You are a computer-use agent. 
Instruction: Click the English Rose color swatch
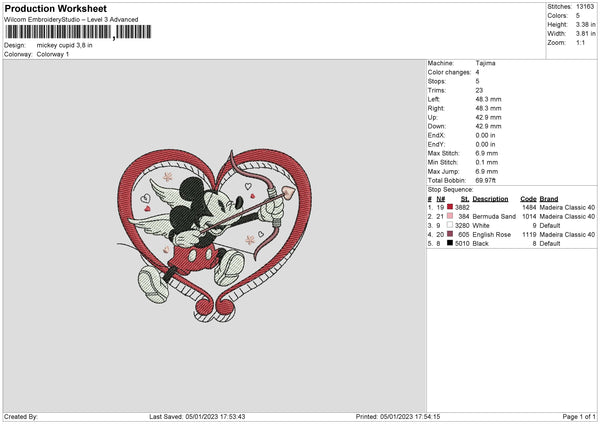(450, 234)
